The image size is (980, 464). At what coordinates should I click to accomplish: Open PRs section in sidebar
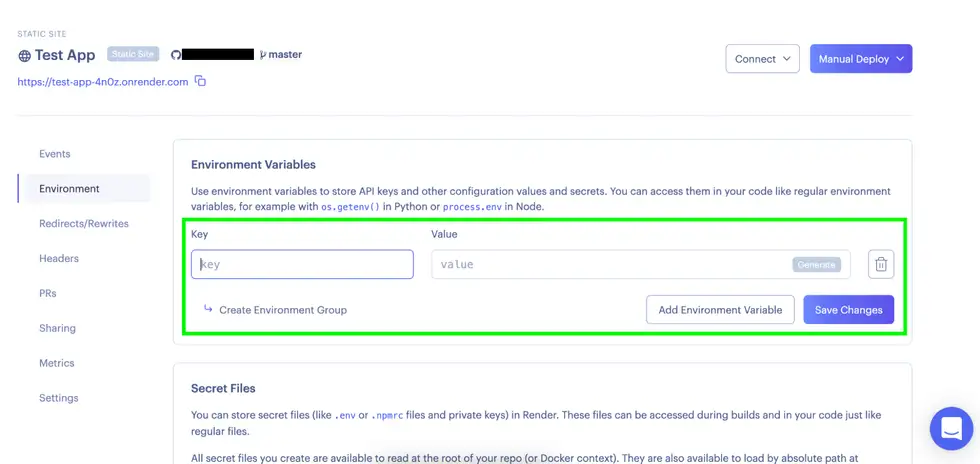click(48, 293)
